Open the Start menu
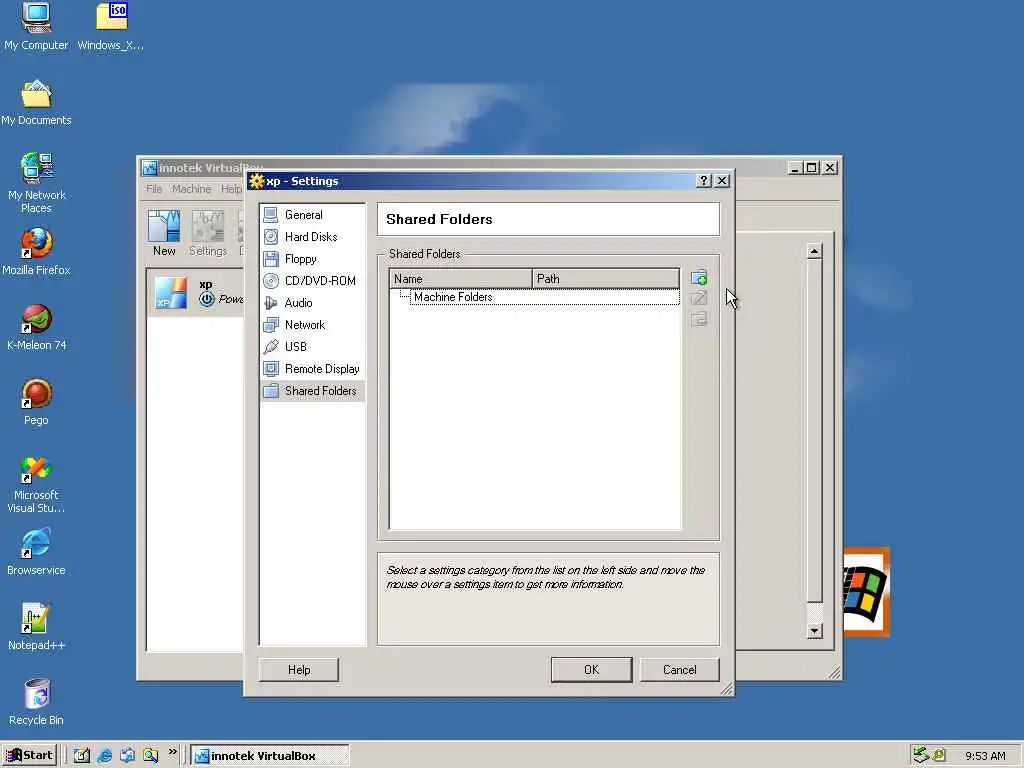 [29, 756]
